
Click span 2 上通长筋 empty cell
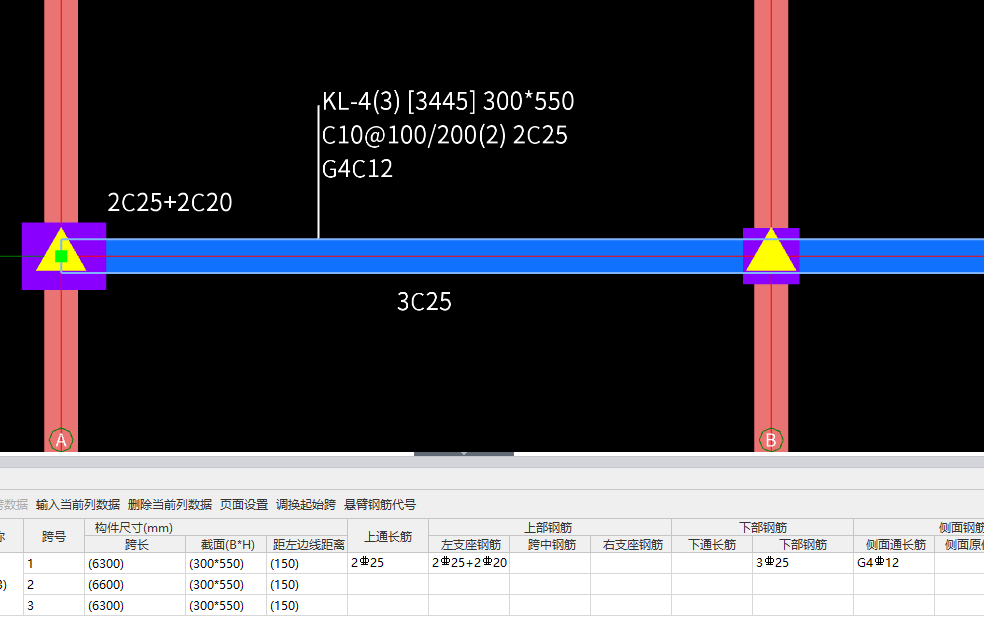click(388, 584)
